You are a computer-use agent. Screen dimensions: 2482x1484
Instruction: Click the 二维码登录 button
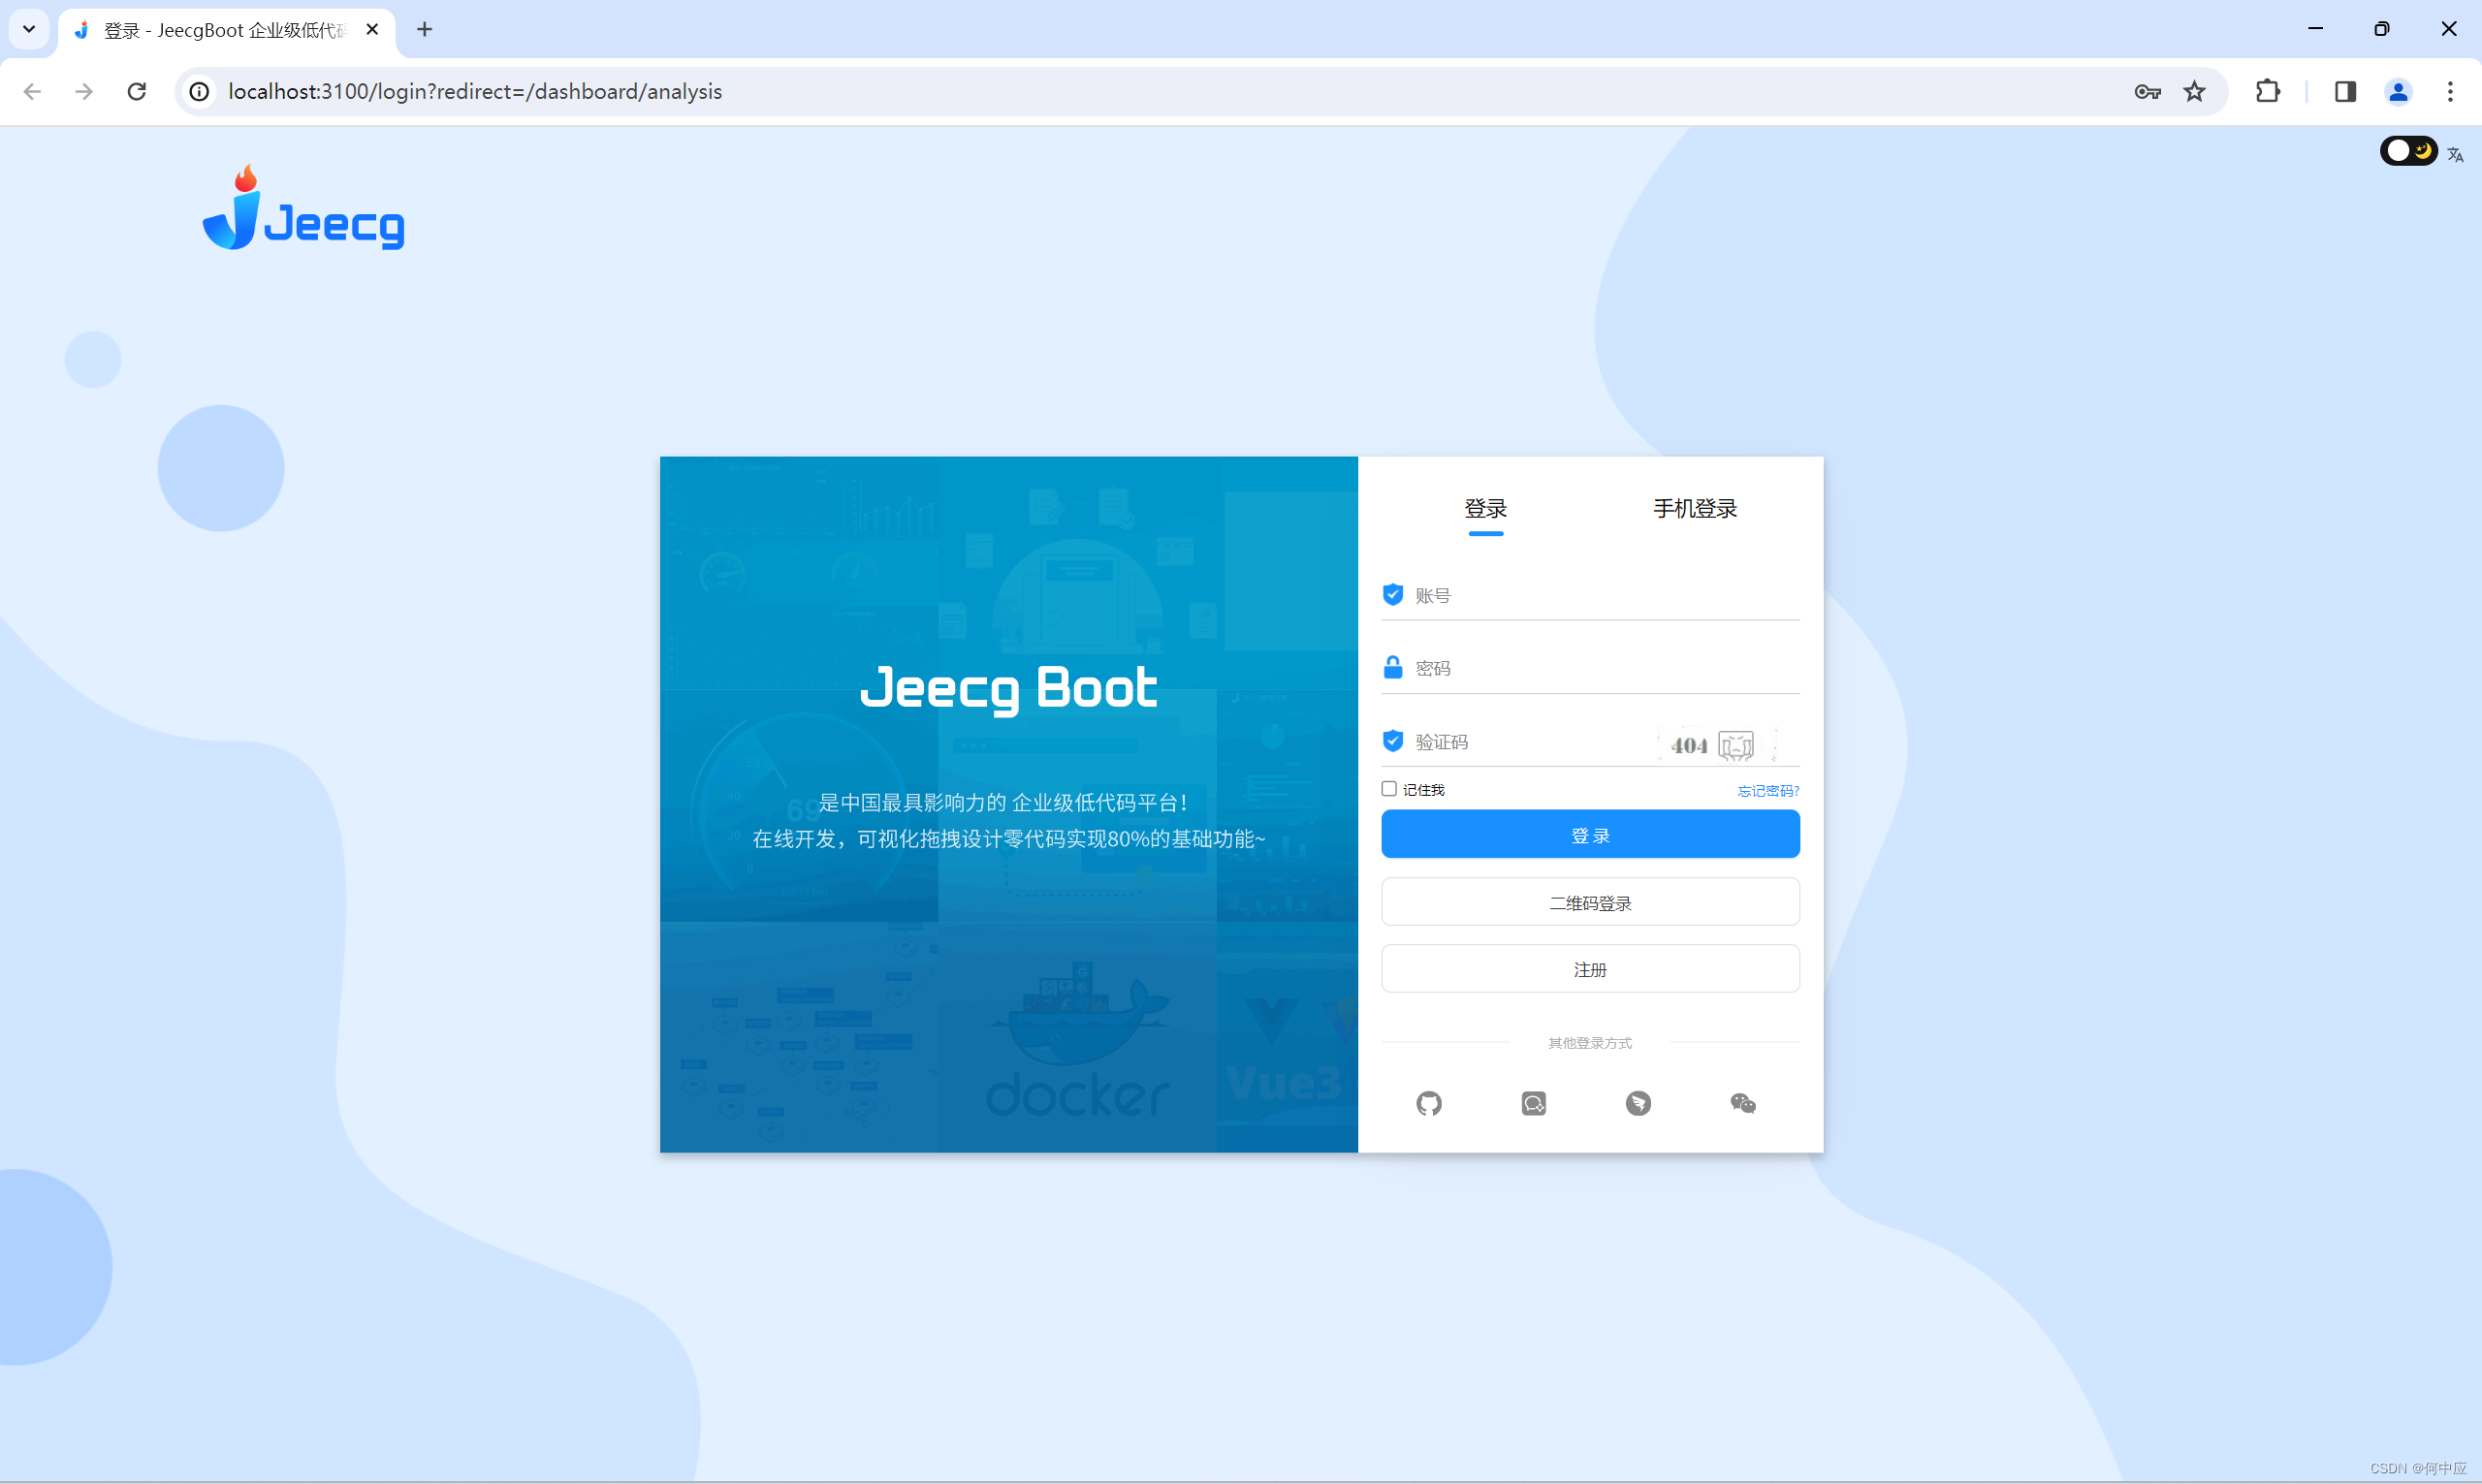1590,902
